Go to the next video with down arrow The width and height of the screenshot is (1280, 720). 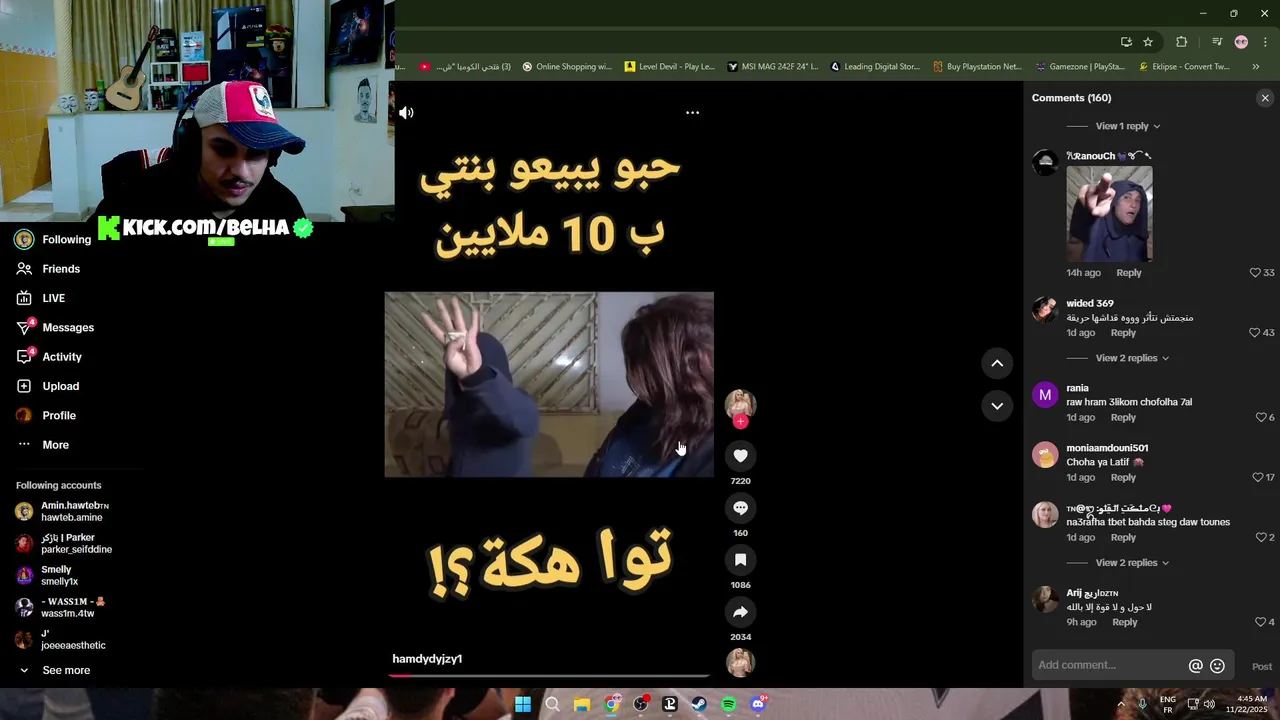click(997, 406)
